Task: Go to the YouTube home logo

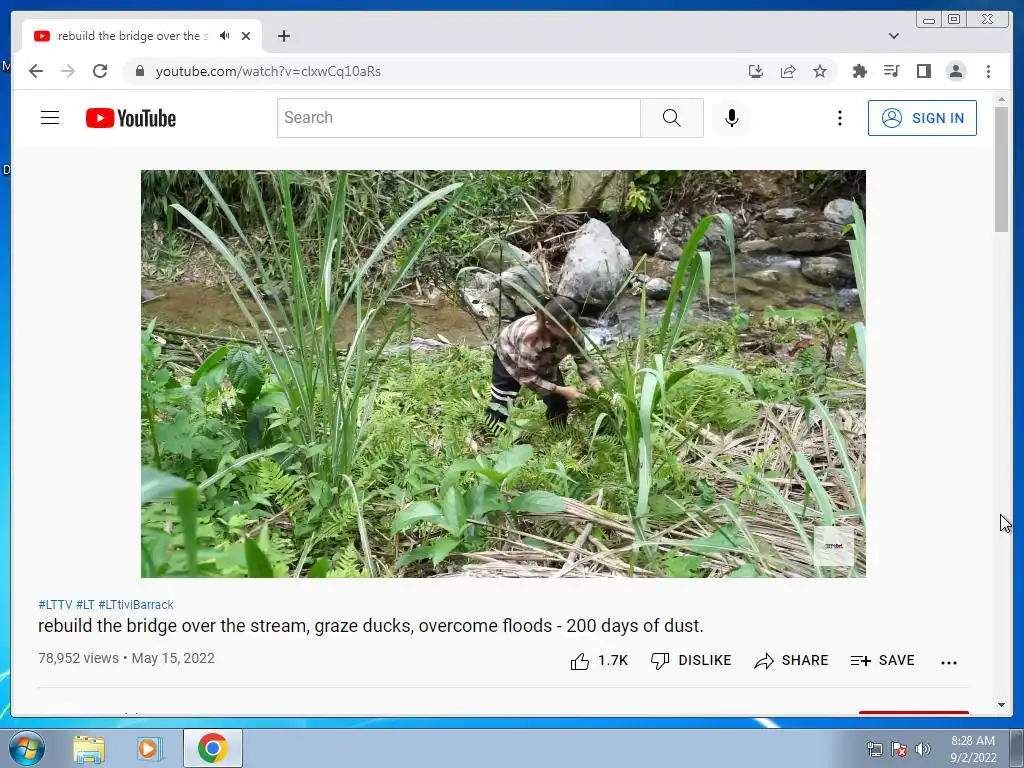Action: [131, 118]
